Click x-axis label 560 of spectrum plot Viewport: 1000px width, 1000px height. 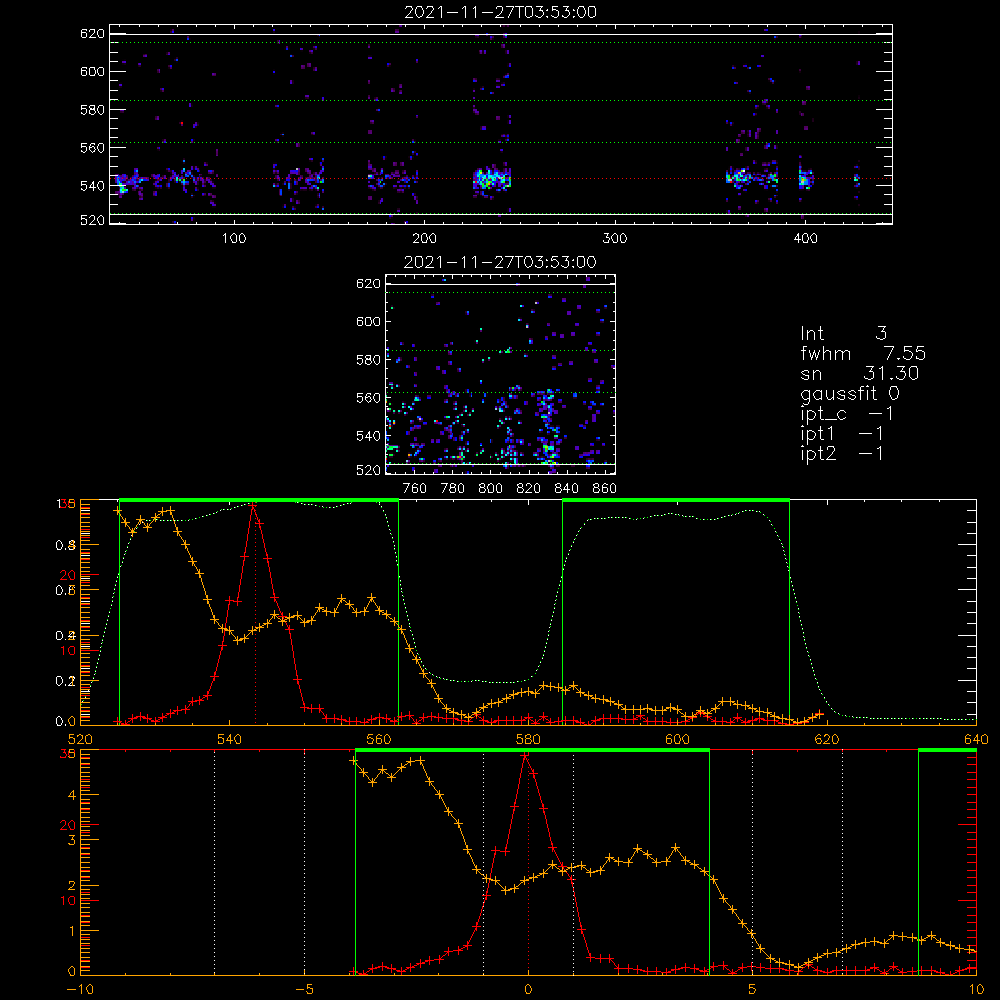pyautogui.click(x=379, y=739)
